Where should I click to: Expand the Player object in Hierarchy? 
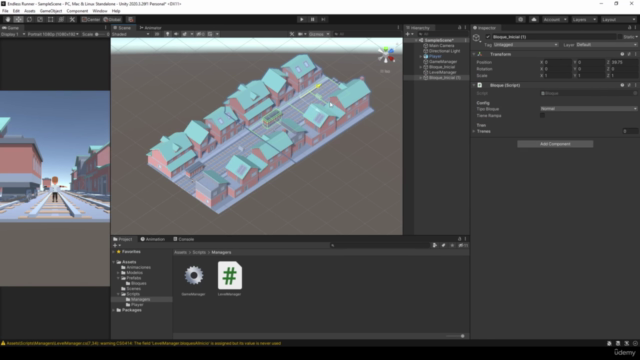click(421, 56)
